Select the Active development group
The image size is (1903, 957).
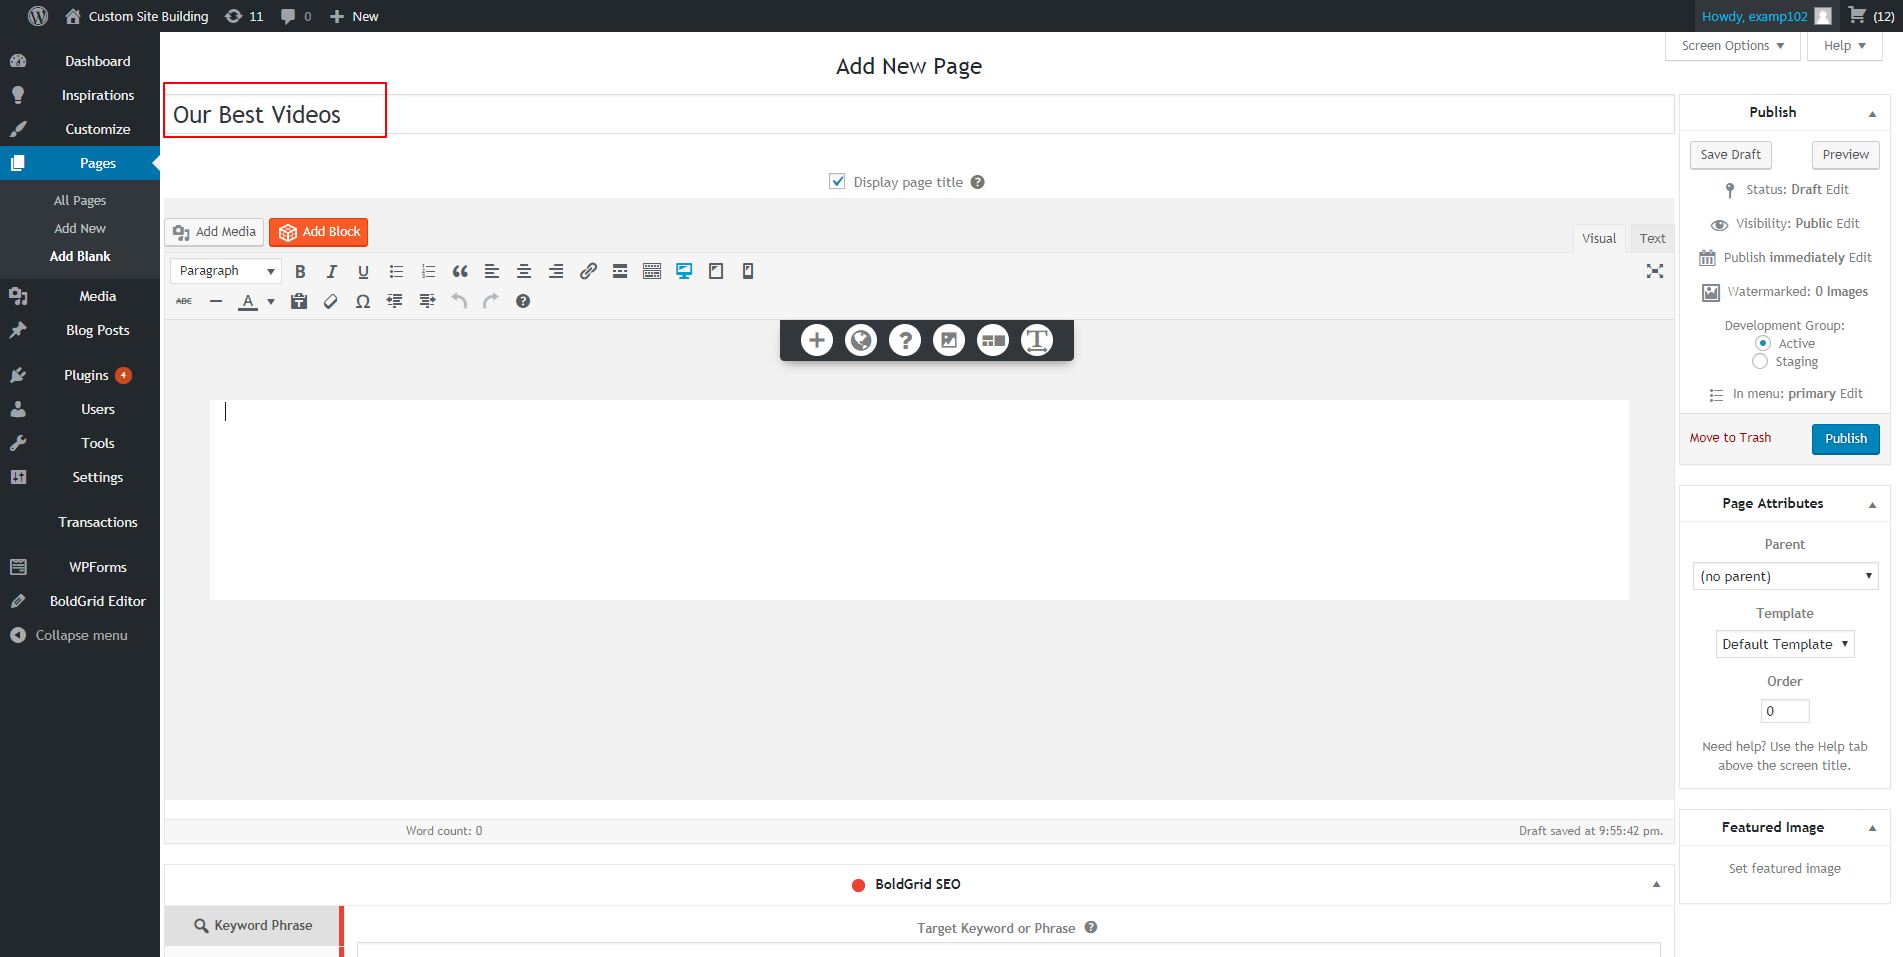tap(1763, 343)
